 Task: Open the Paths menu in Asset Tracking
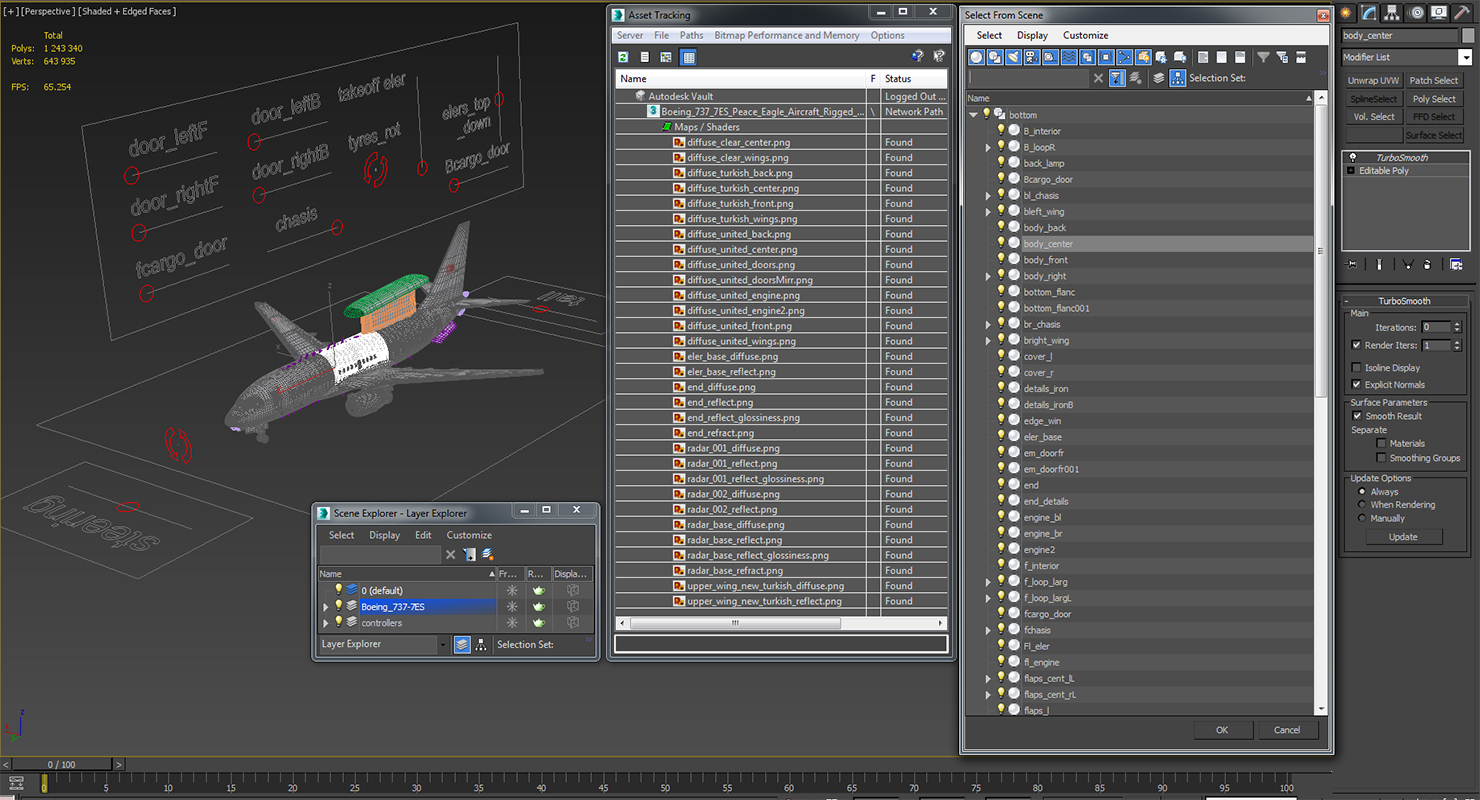coord(692,35)
